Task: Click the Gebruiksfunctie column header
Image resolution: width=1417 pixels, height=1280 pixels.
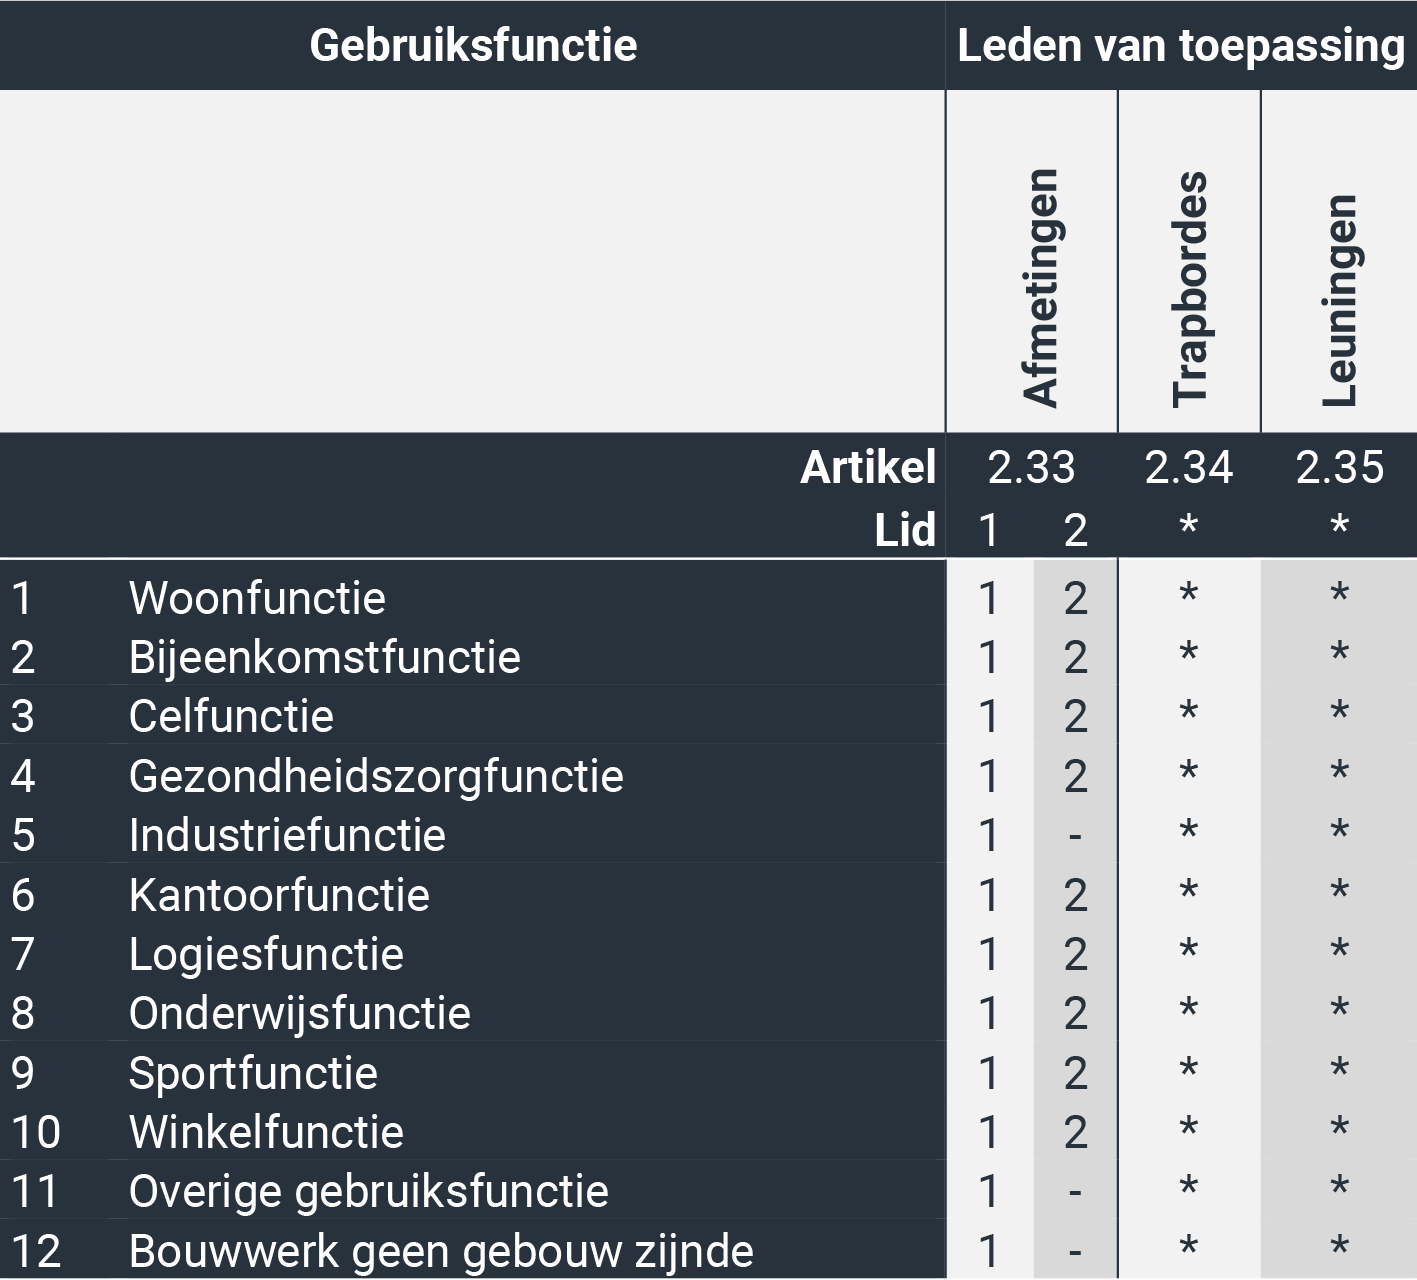Action: [x=473, y=46]
